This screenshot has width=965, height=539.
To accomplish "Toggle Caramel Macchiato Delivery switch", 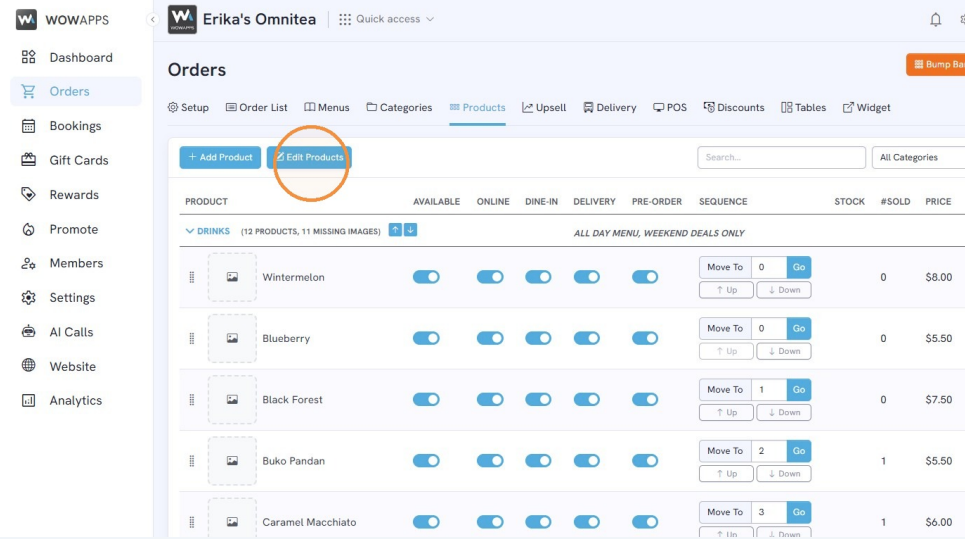I will 587,522.
